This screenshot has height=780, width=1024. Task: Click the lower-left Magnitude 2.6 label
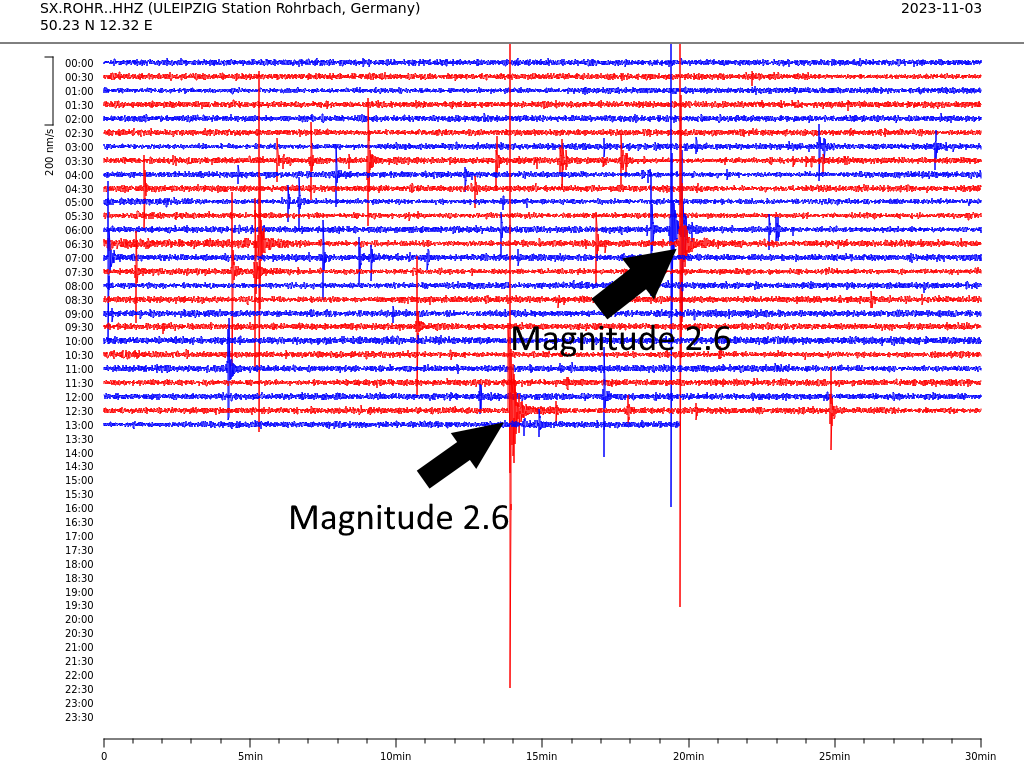pyautogui.click(x=398, y=518)
